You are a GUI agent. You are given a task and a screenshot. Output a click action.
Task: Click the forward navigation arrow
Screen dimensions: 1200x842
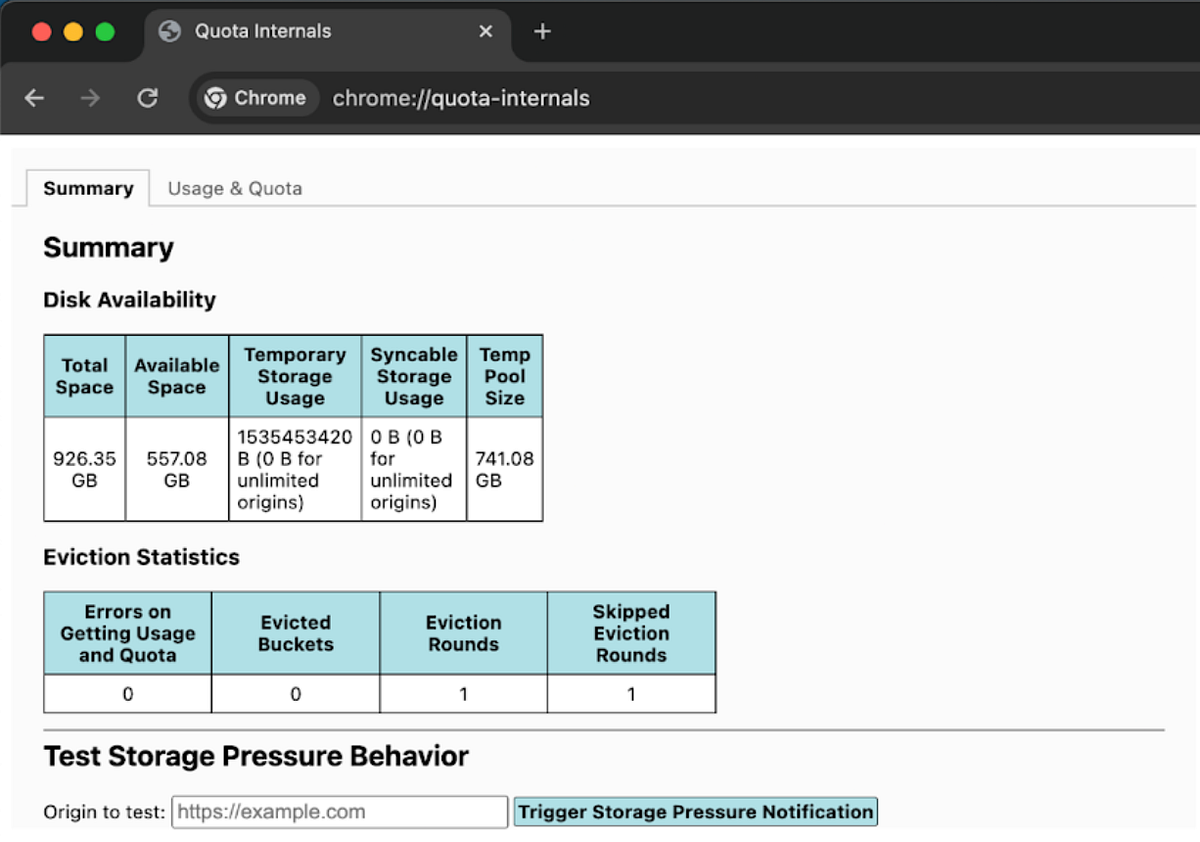[x=89, y=97]
